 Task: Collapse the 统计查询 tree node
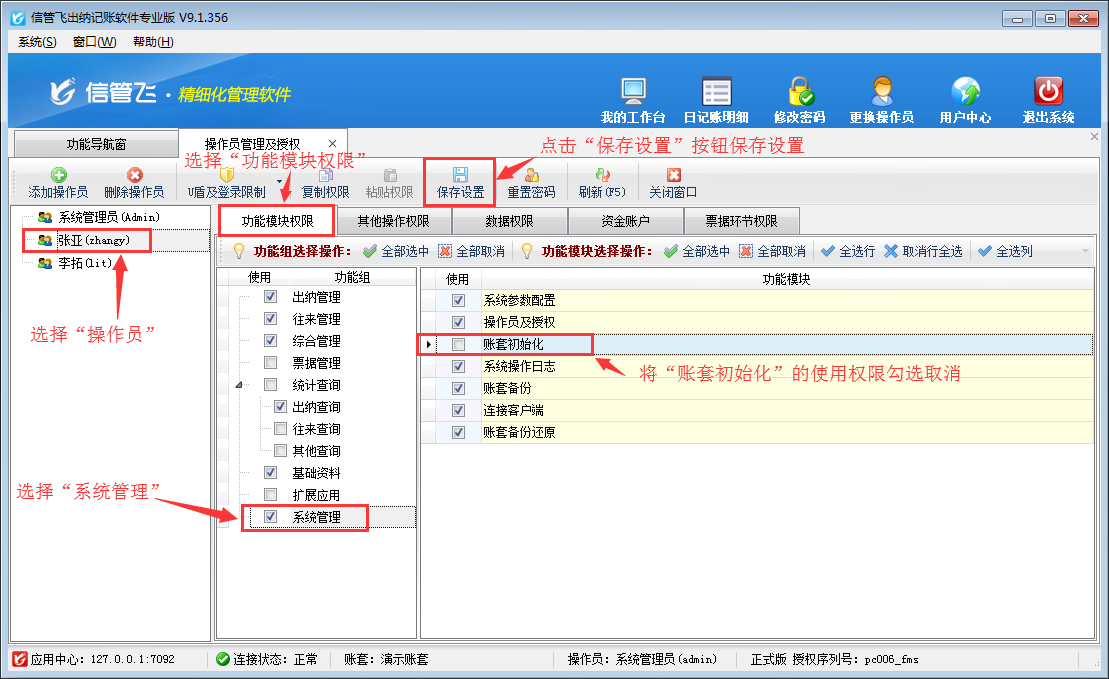(x=238, y=385)
